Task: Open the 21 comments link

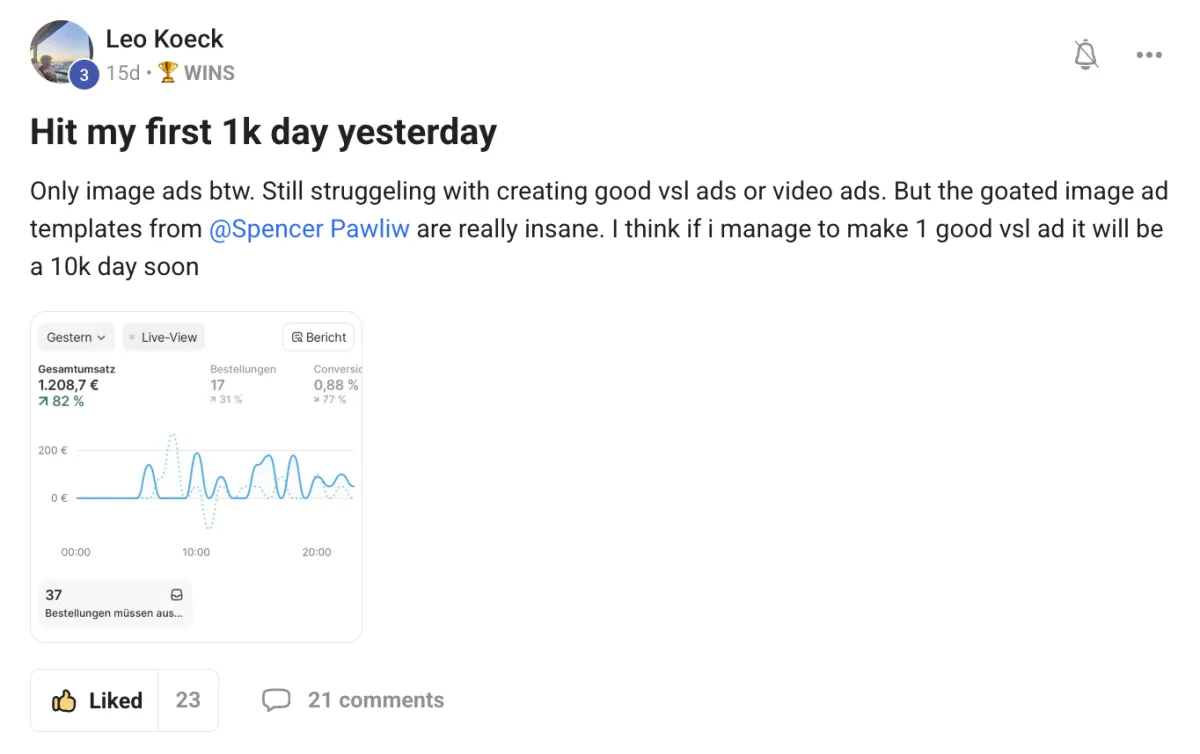Action: tap(375, 700)
